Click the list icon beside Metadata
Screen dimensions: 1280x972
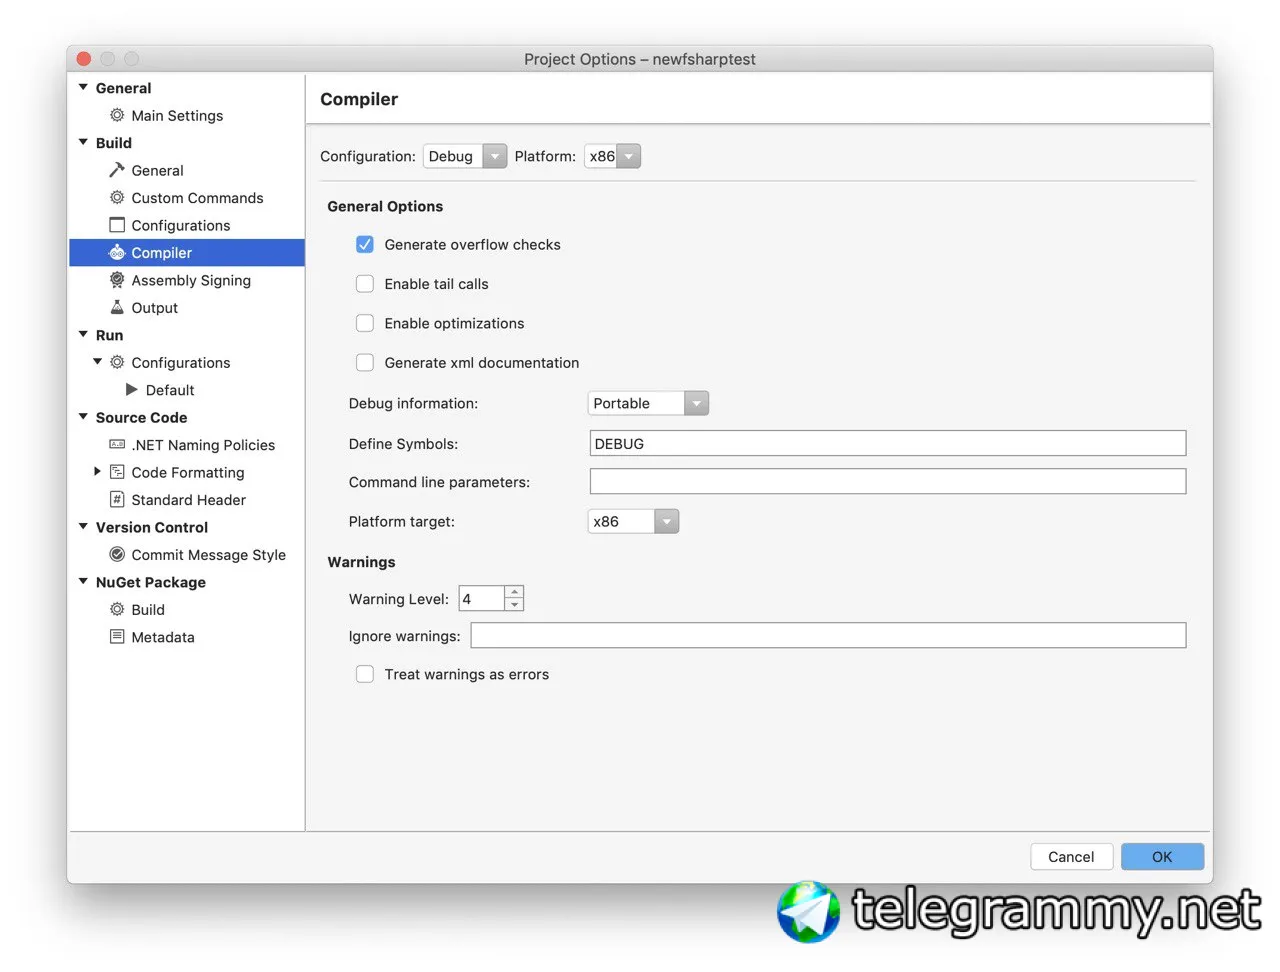tap(117, 636)
